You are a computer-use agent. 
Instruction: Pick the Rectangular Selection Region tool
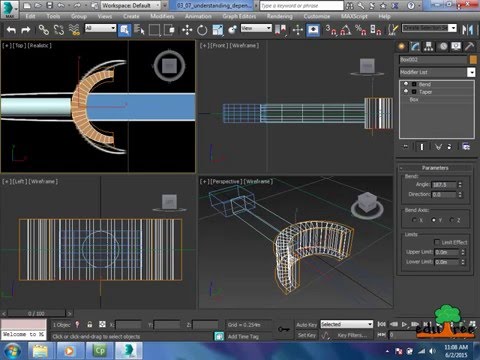click(x=154, y=30)
